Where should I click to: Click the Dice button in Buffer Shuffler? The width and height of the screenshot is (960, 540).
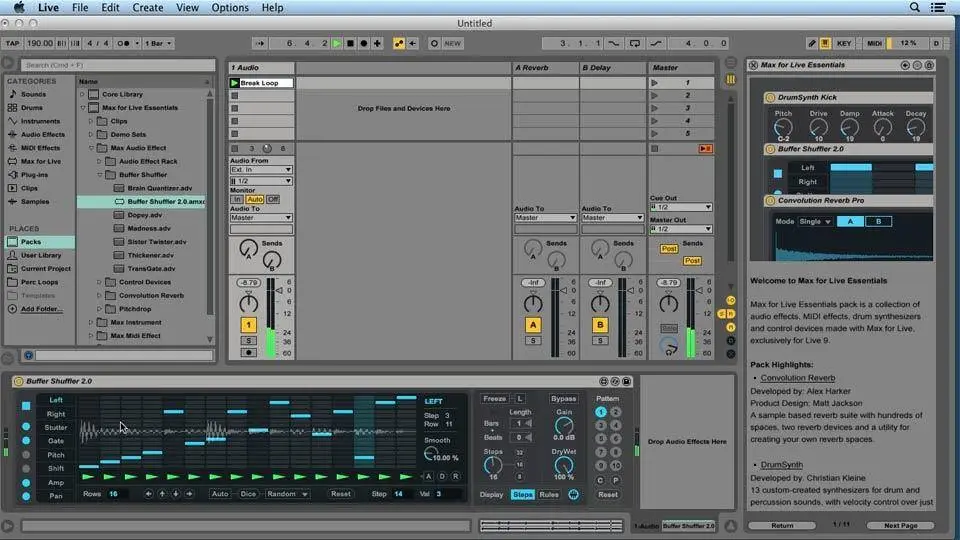(248, 494)
